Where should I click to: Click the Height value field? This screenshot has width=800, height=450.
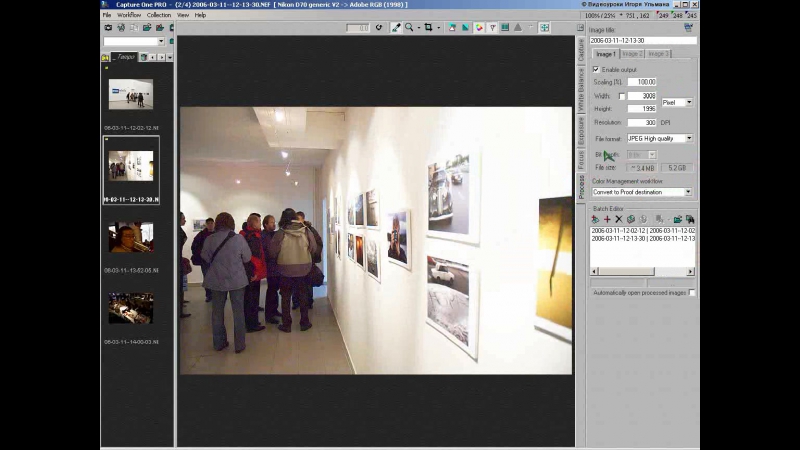coord(642,109)
